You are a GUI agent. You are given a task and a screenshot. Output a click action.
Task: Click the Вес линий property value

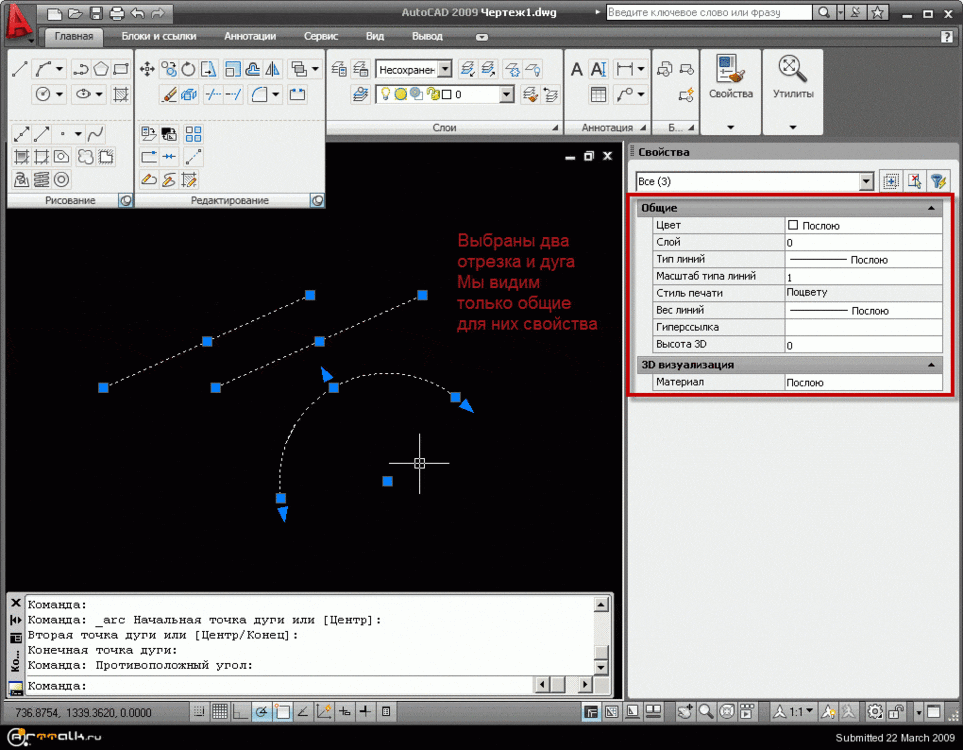[864, 310]
